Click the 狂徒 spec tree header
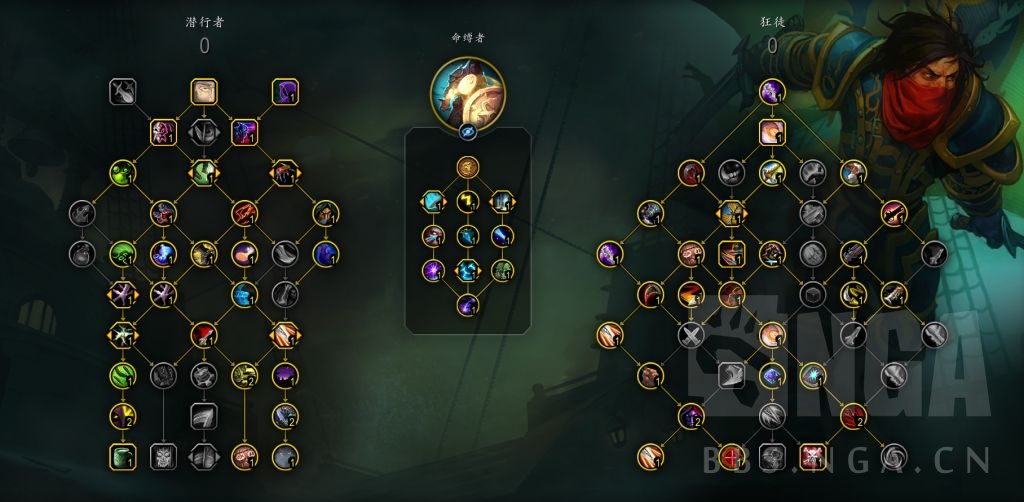This screenshot has height=502, width=1024. pyautogui.click(x=773, y=22)
